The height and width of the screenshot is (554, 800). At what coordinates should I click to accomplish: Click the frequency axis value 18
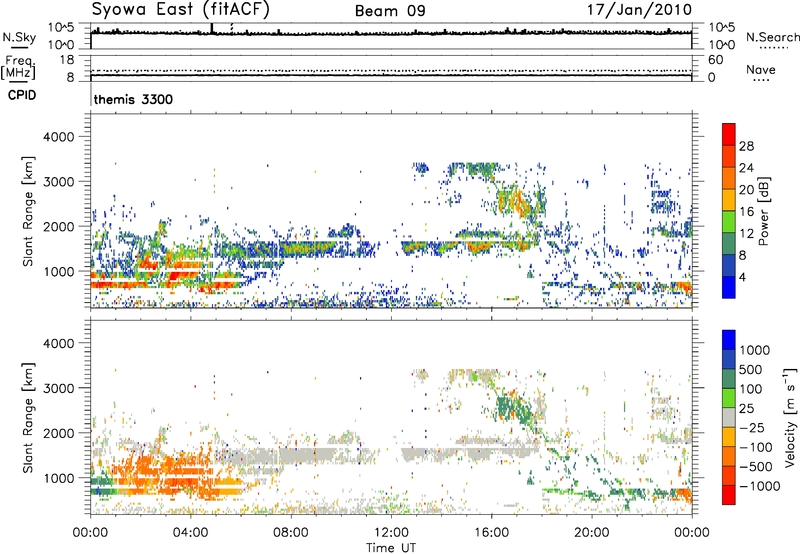[67, 60]
